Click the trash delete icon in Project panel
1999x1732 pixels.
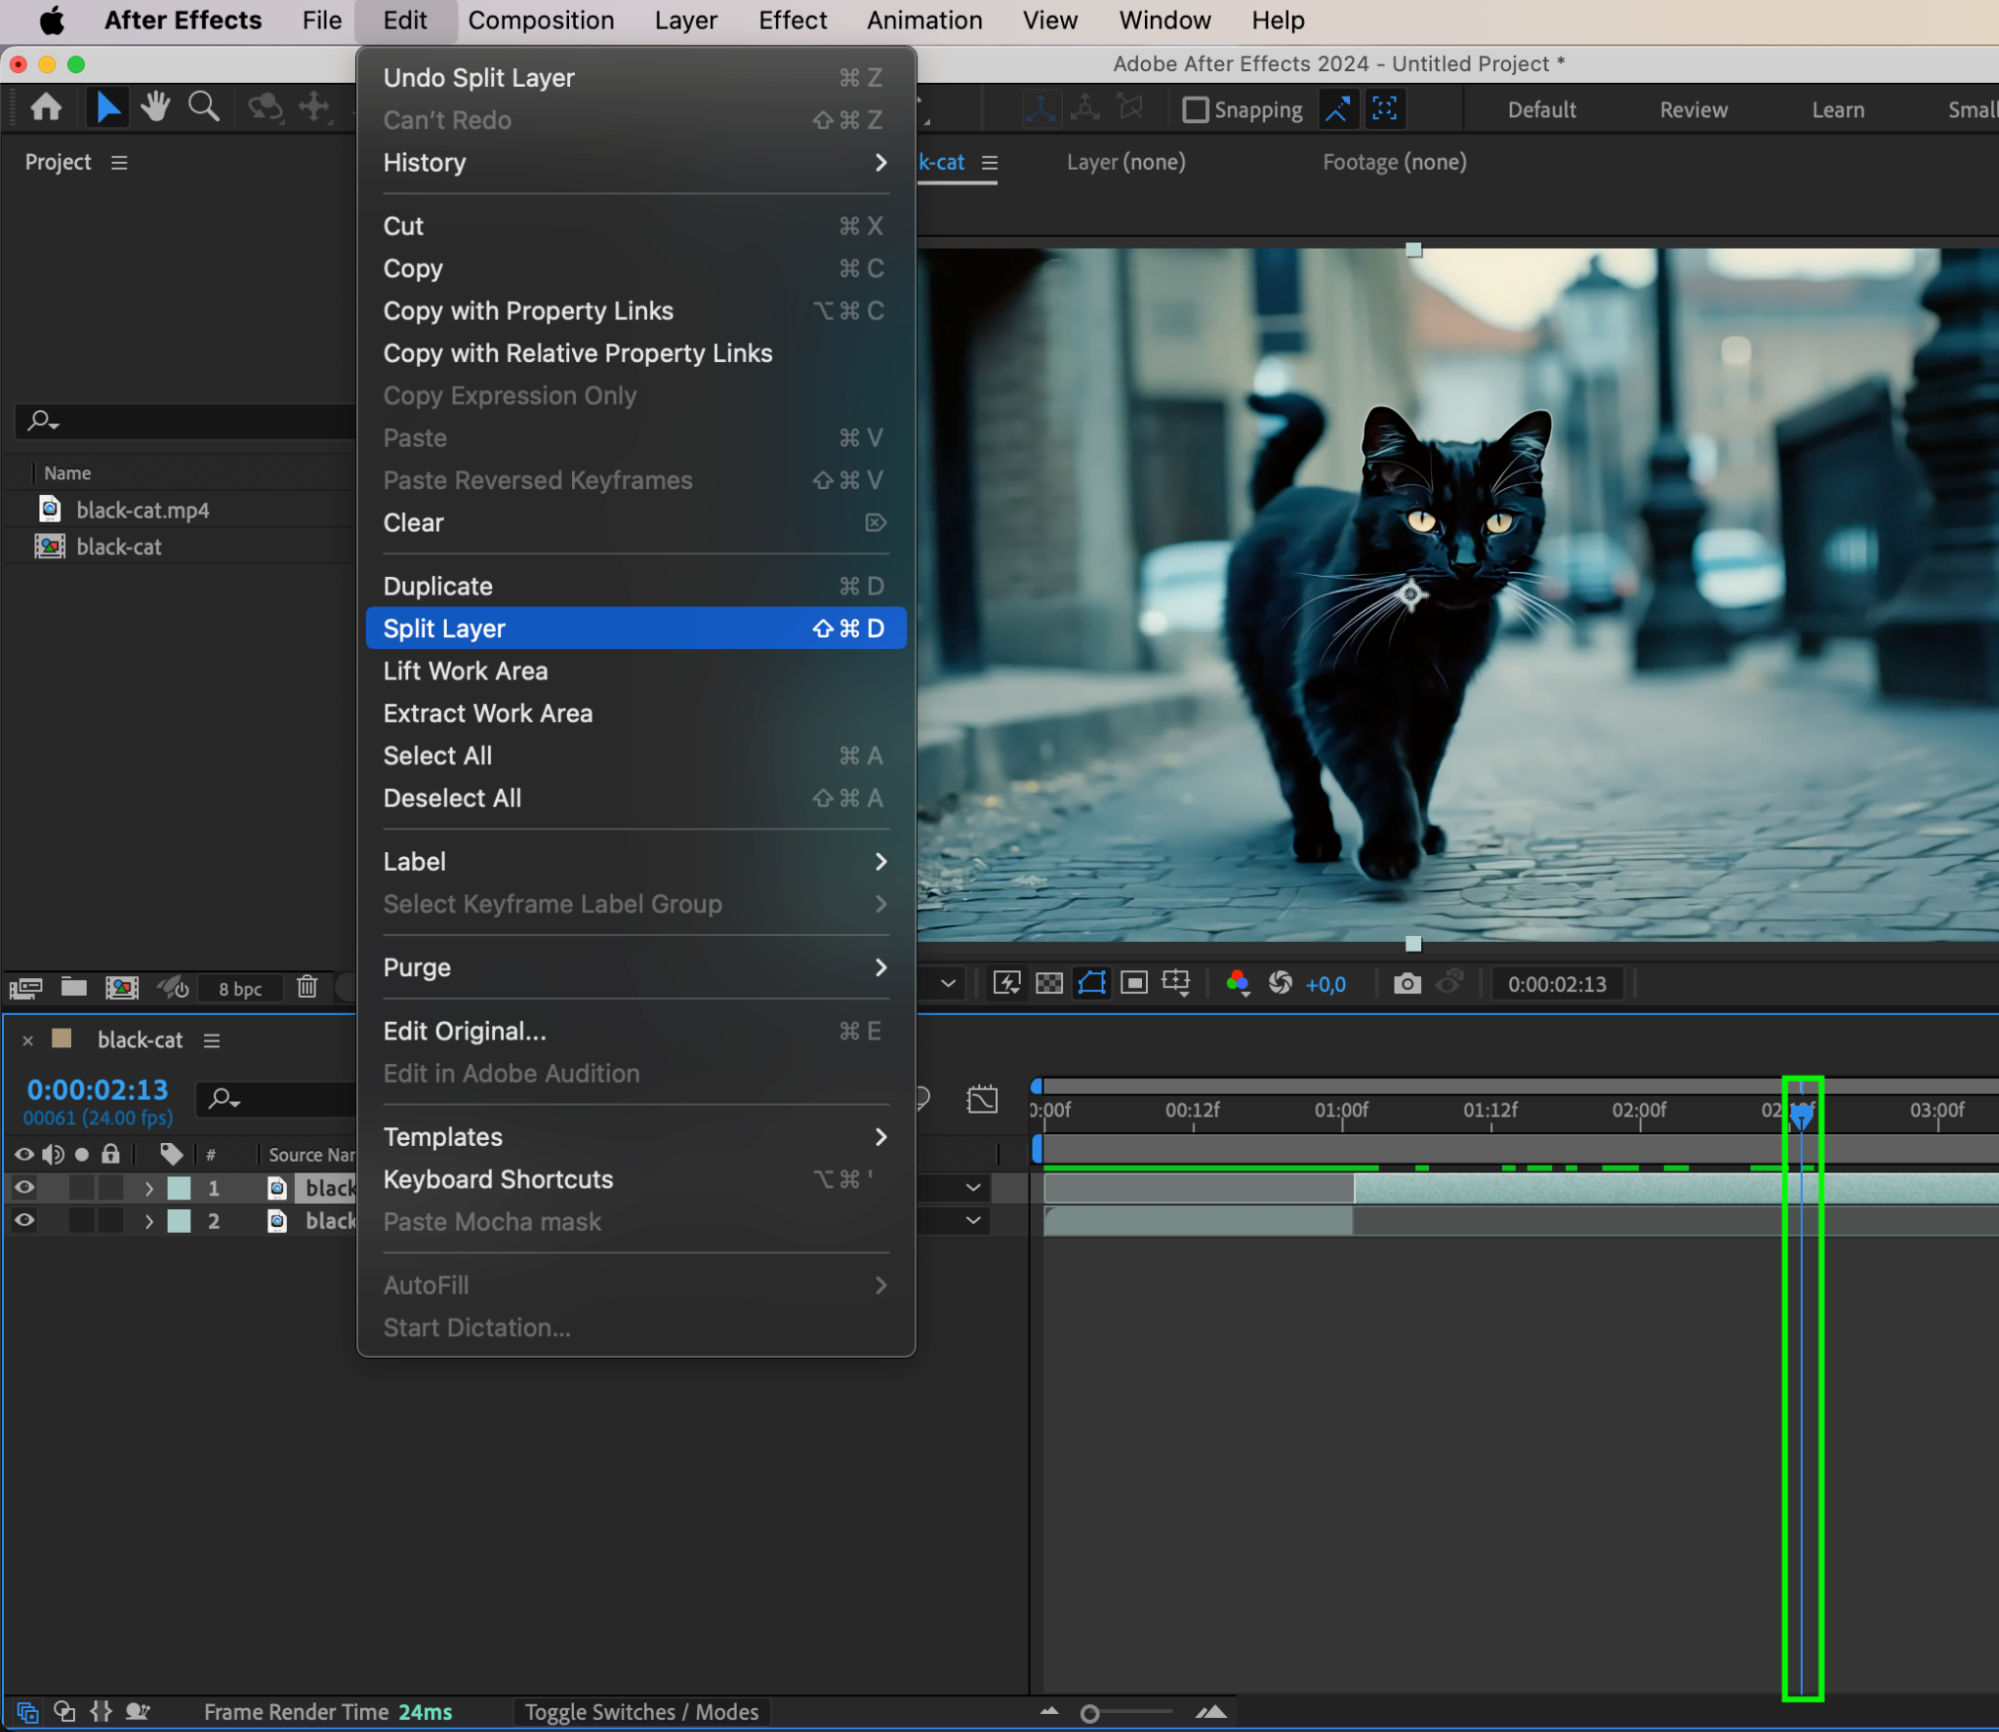click(x=307, y=988)
